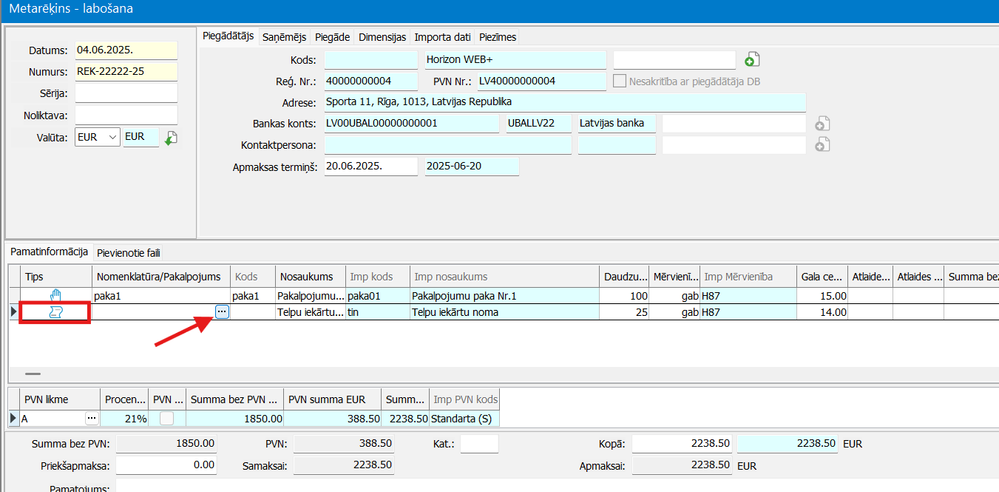
Task: Click the icon beside Kontaktpersona field
Action: tap(822, 145)
